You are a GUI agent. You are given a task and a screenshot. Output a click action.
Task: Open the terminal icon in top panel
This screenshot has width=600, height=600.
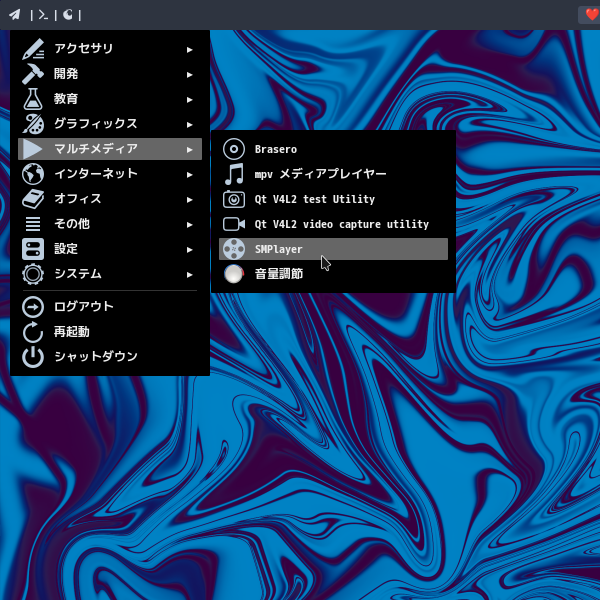click(43, 15)
